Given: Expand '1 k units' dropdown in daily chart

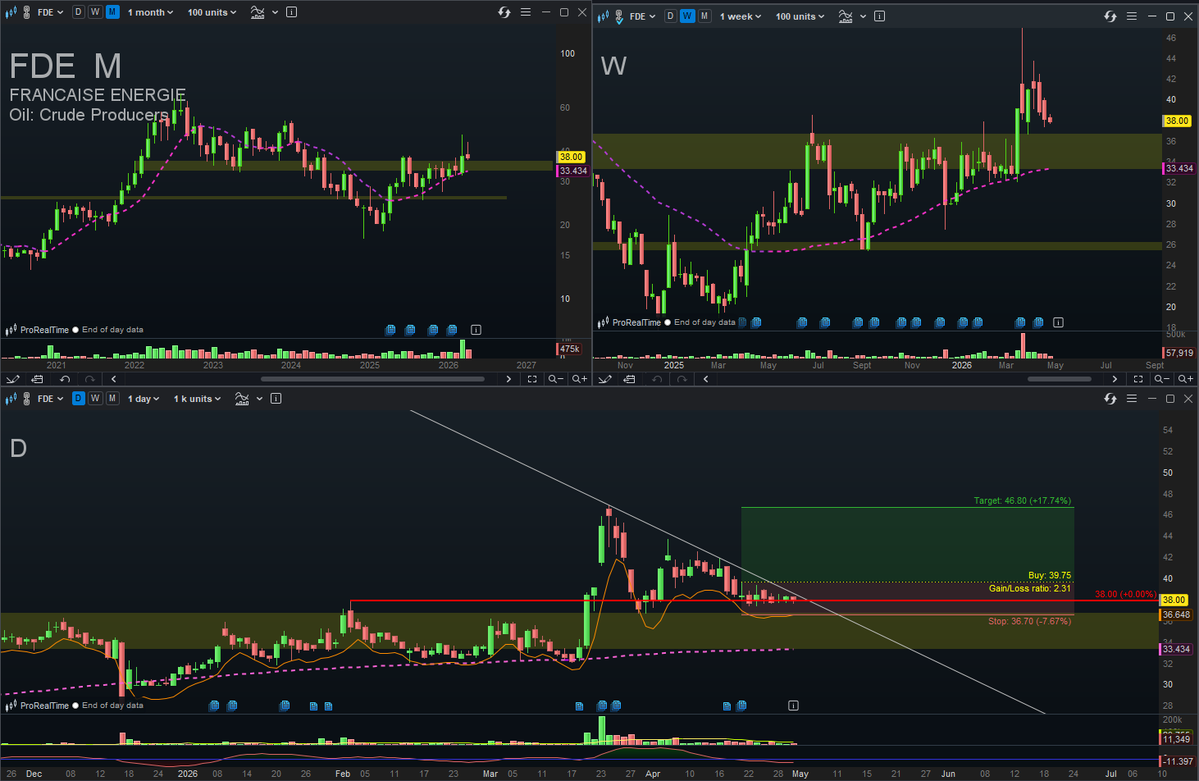Looking at the screenshot, I should coord(197,399).
